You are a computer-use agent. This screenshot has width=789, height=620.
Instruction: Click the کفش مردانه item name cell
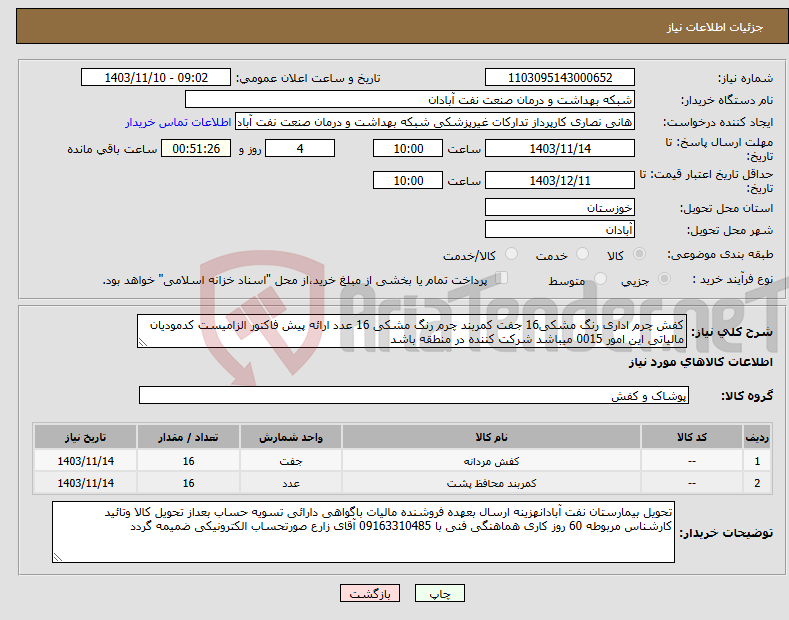coord(491,461)
